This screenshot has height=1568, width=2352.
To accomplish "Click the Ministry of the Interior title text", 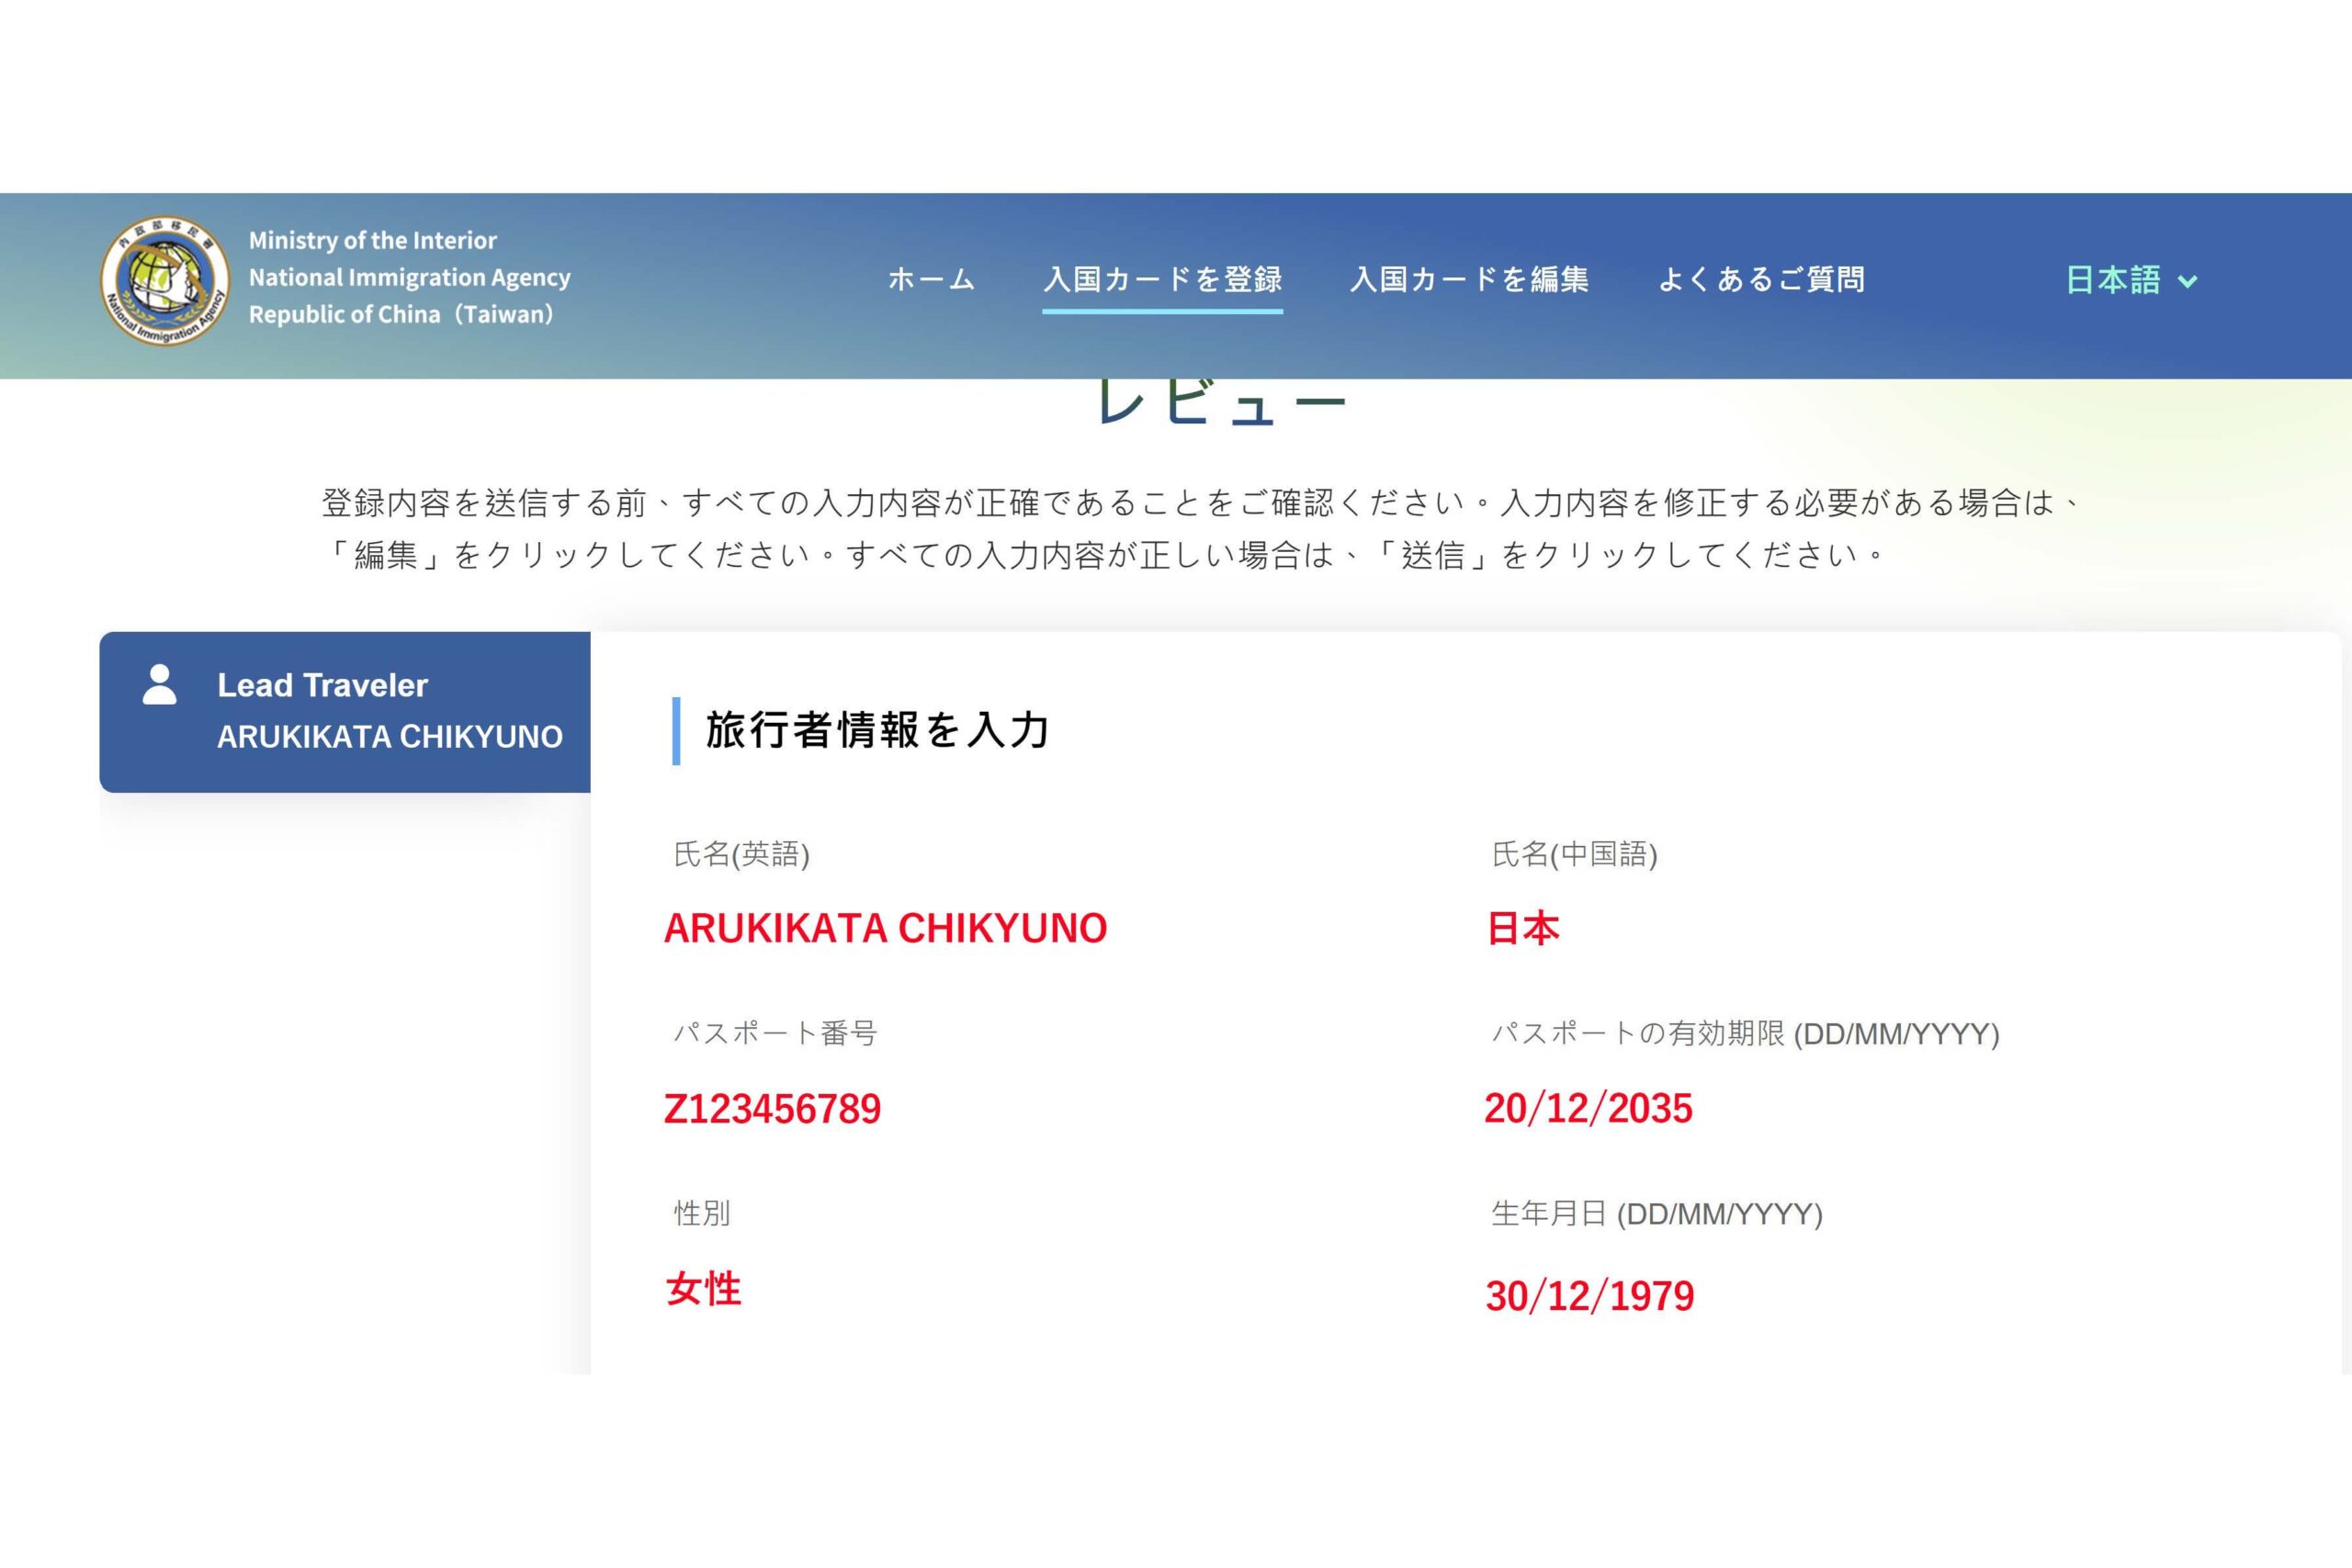I will point(372,240).
